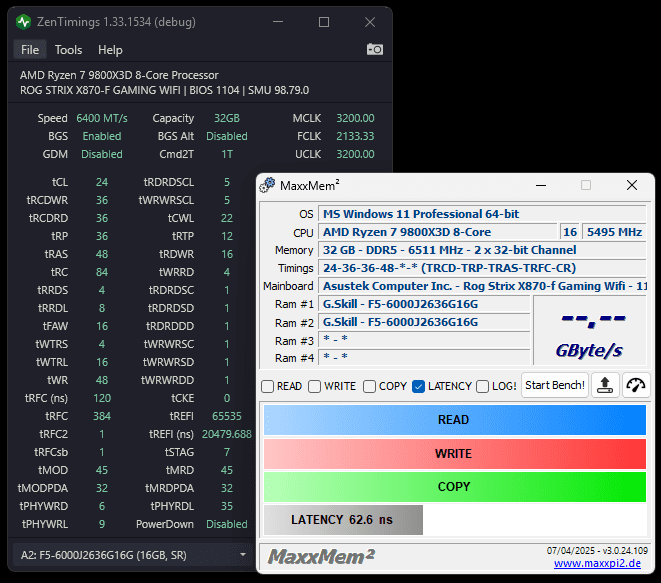Click the tCWL value 22

pos(227,218)
